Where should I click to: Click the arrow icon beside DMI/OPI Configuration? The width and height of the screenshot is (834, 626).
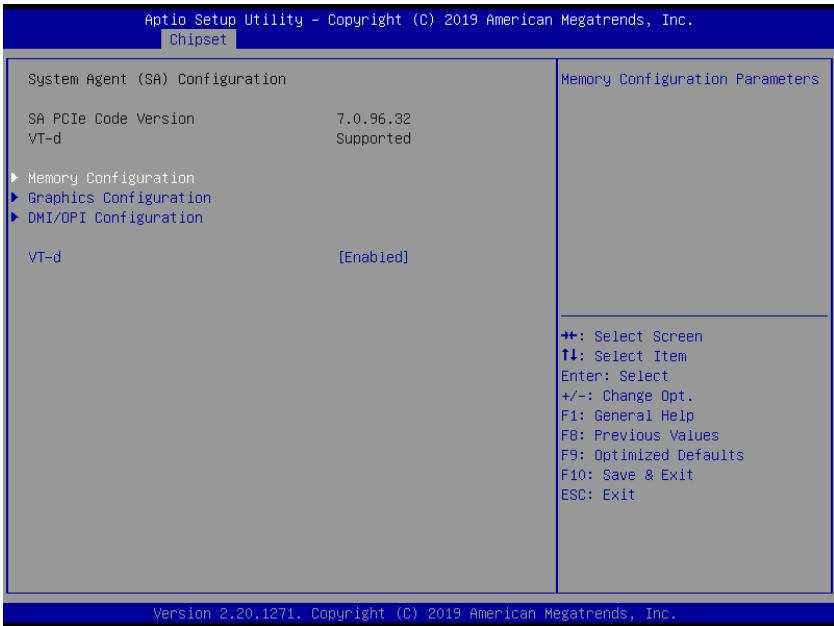[15, 218]
